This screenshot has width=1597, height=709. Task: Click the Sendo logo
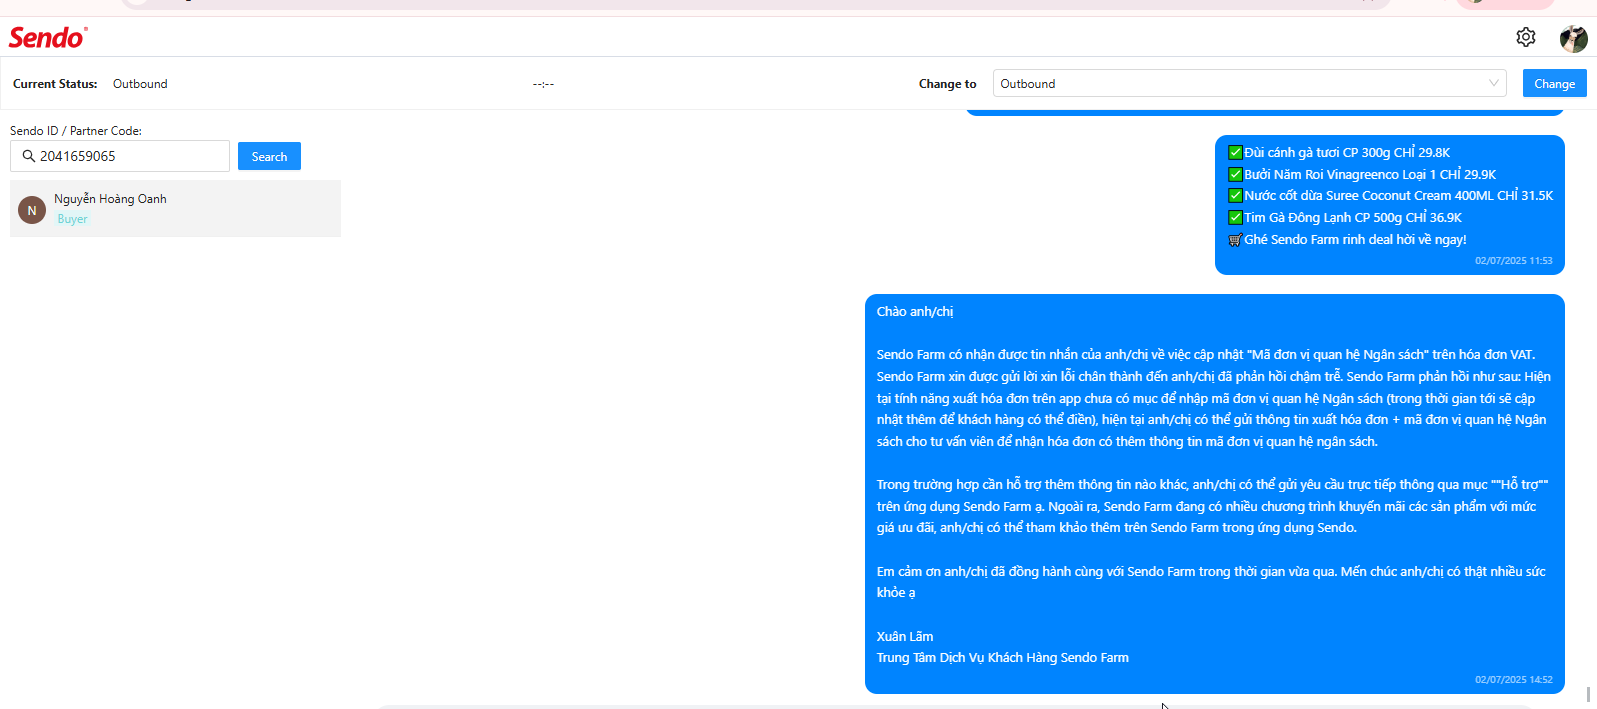click(48, 37)
